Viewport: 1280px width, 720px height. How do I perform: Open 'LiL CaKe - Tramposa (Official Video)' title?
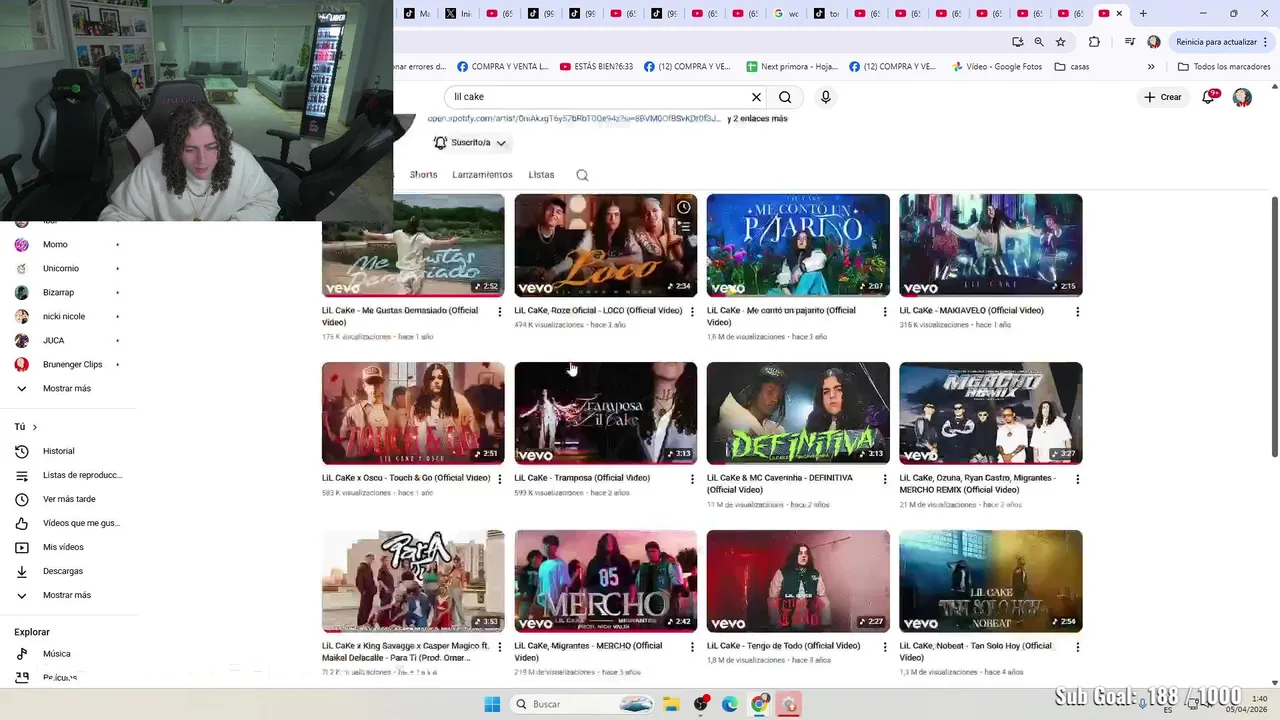point(582,478)
